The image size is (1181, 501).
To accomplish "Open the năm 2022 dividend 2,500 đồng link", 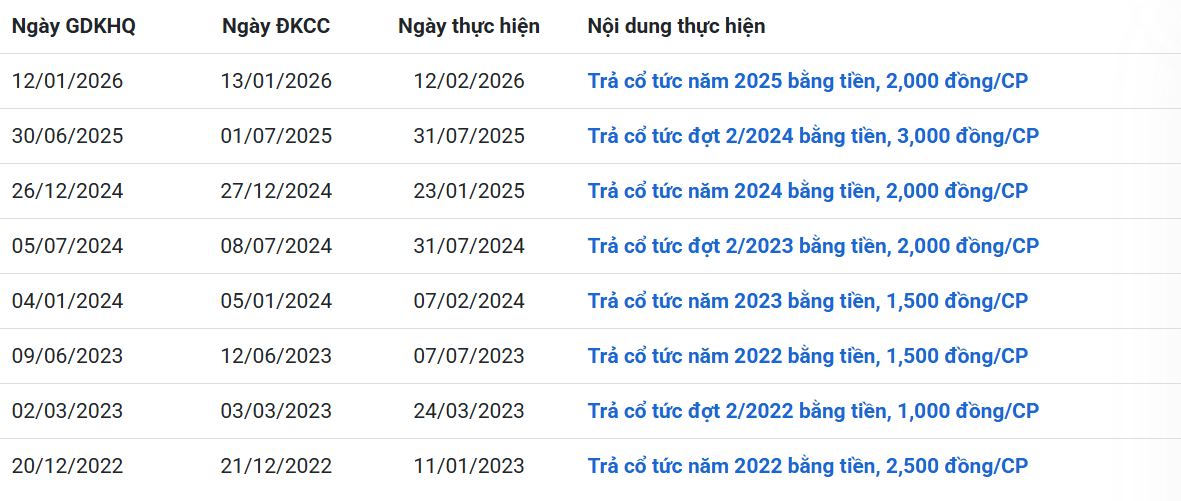I will point(807,466).
